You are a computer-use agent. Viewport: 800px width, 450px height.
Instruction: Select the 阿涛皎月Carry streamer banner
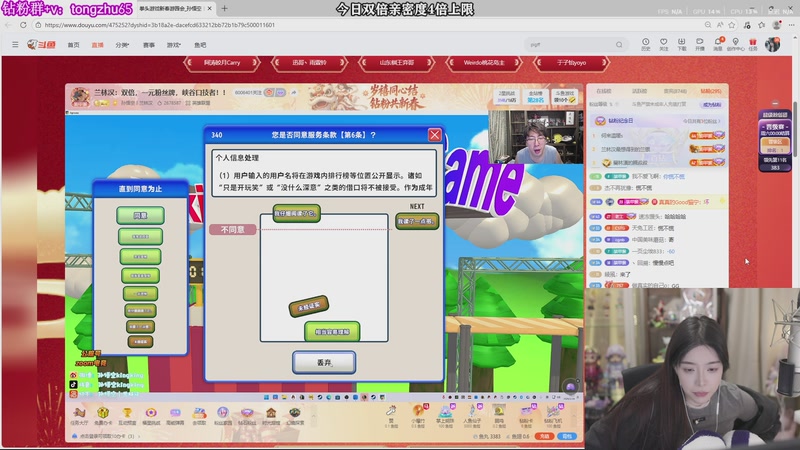click(x=222, y=63)
